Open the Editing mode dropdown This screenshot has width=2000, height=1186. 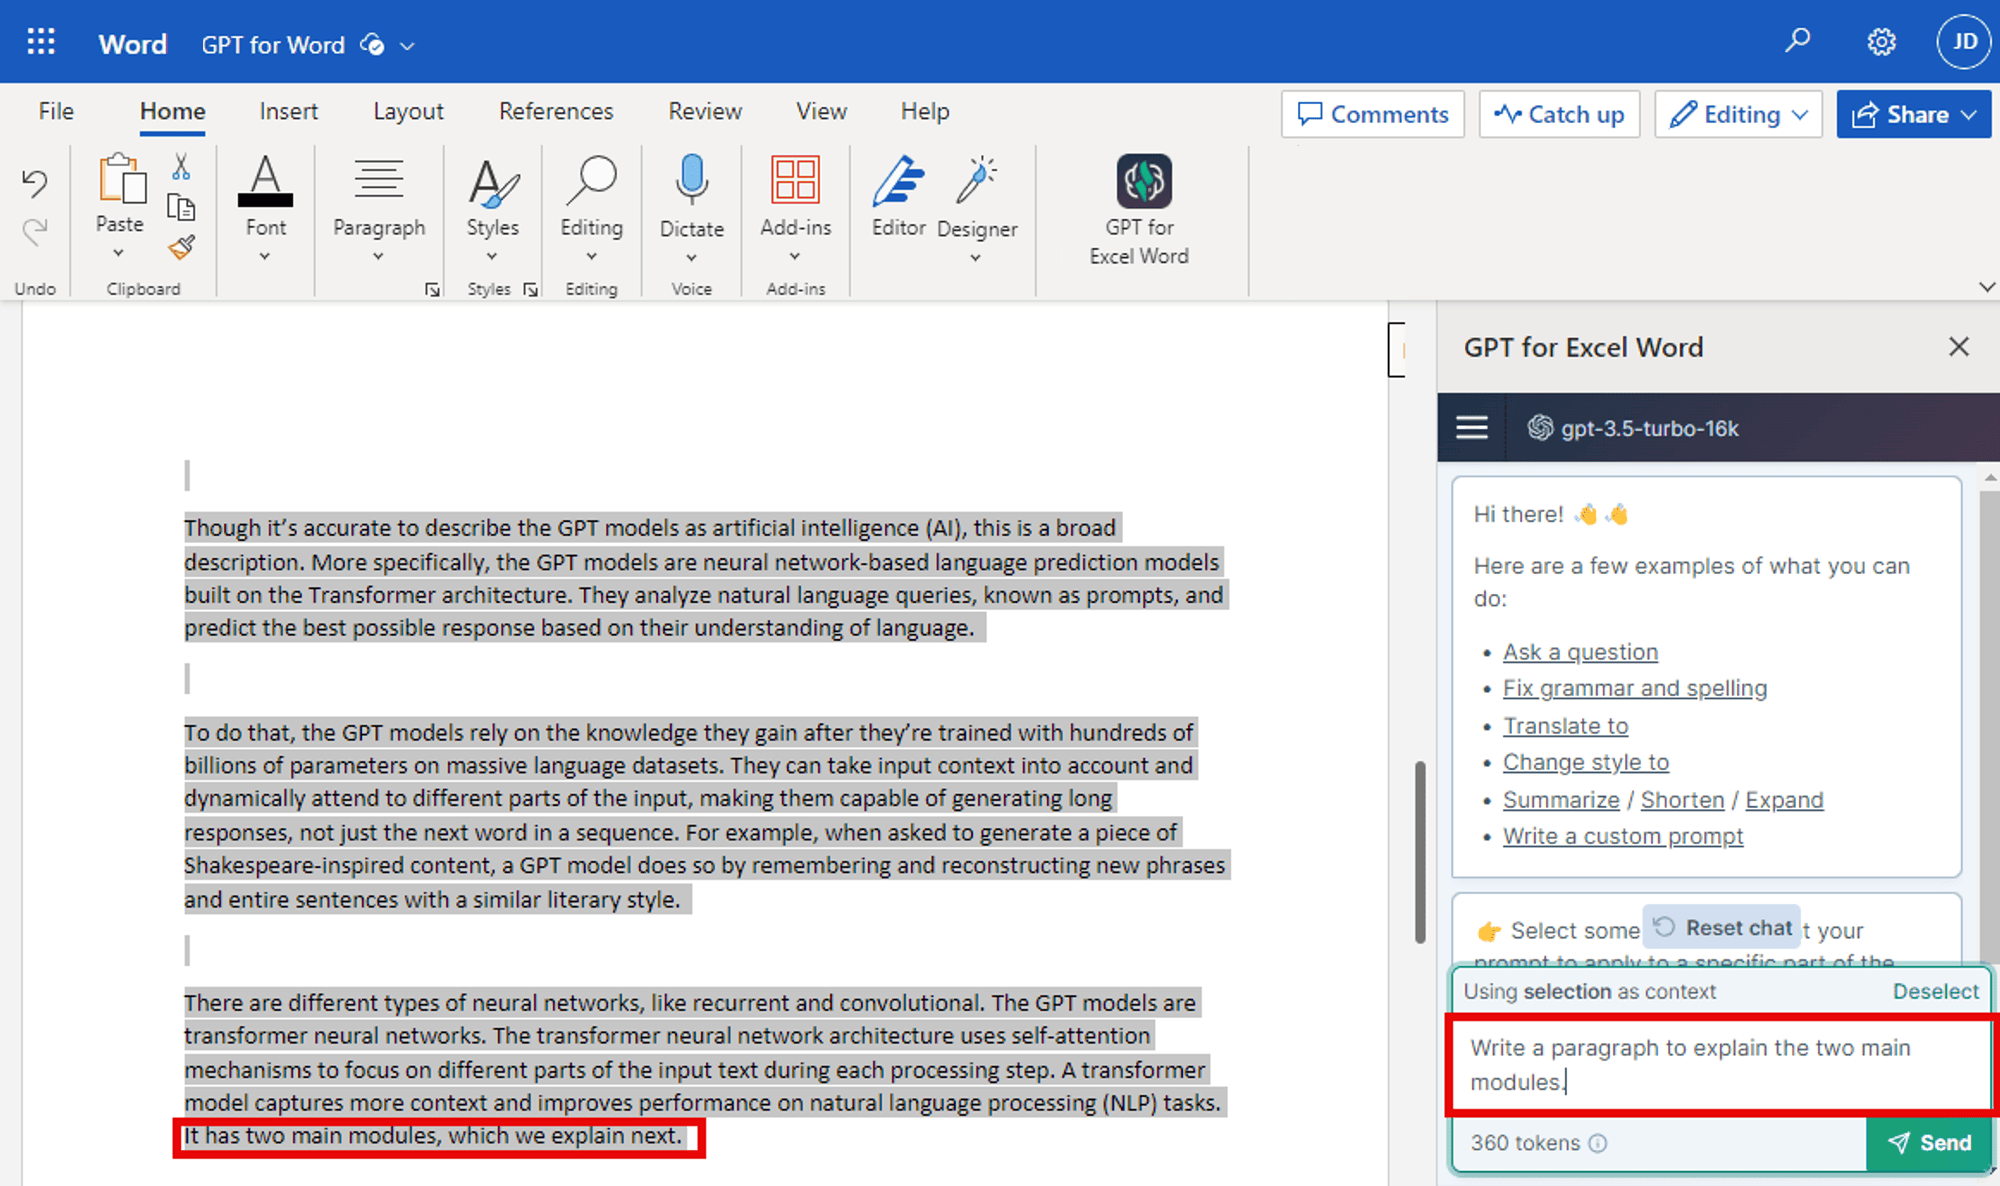(x=1738, y=114)
